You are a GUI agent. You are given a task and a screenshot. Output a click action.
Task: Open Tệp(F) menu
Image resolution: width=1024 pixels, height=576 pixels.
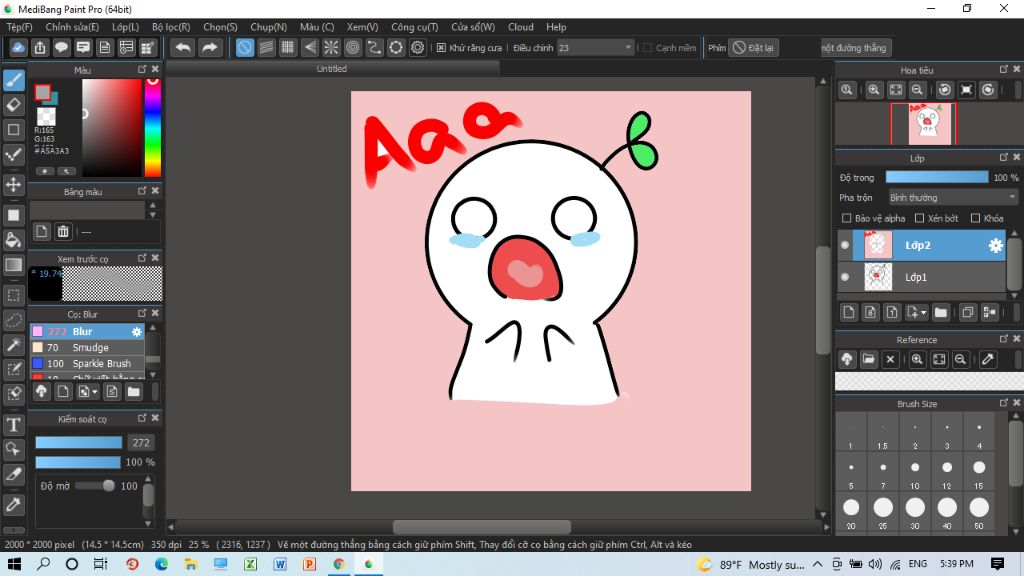coord(20,27)
